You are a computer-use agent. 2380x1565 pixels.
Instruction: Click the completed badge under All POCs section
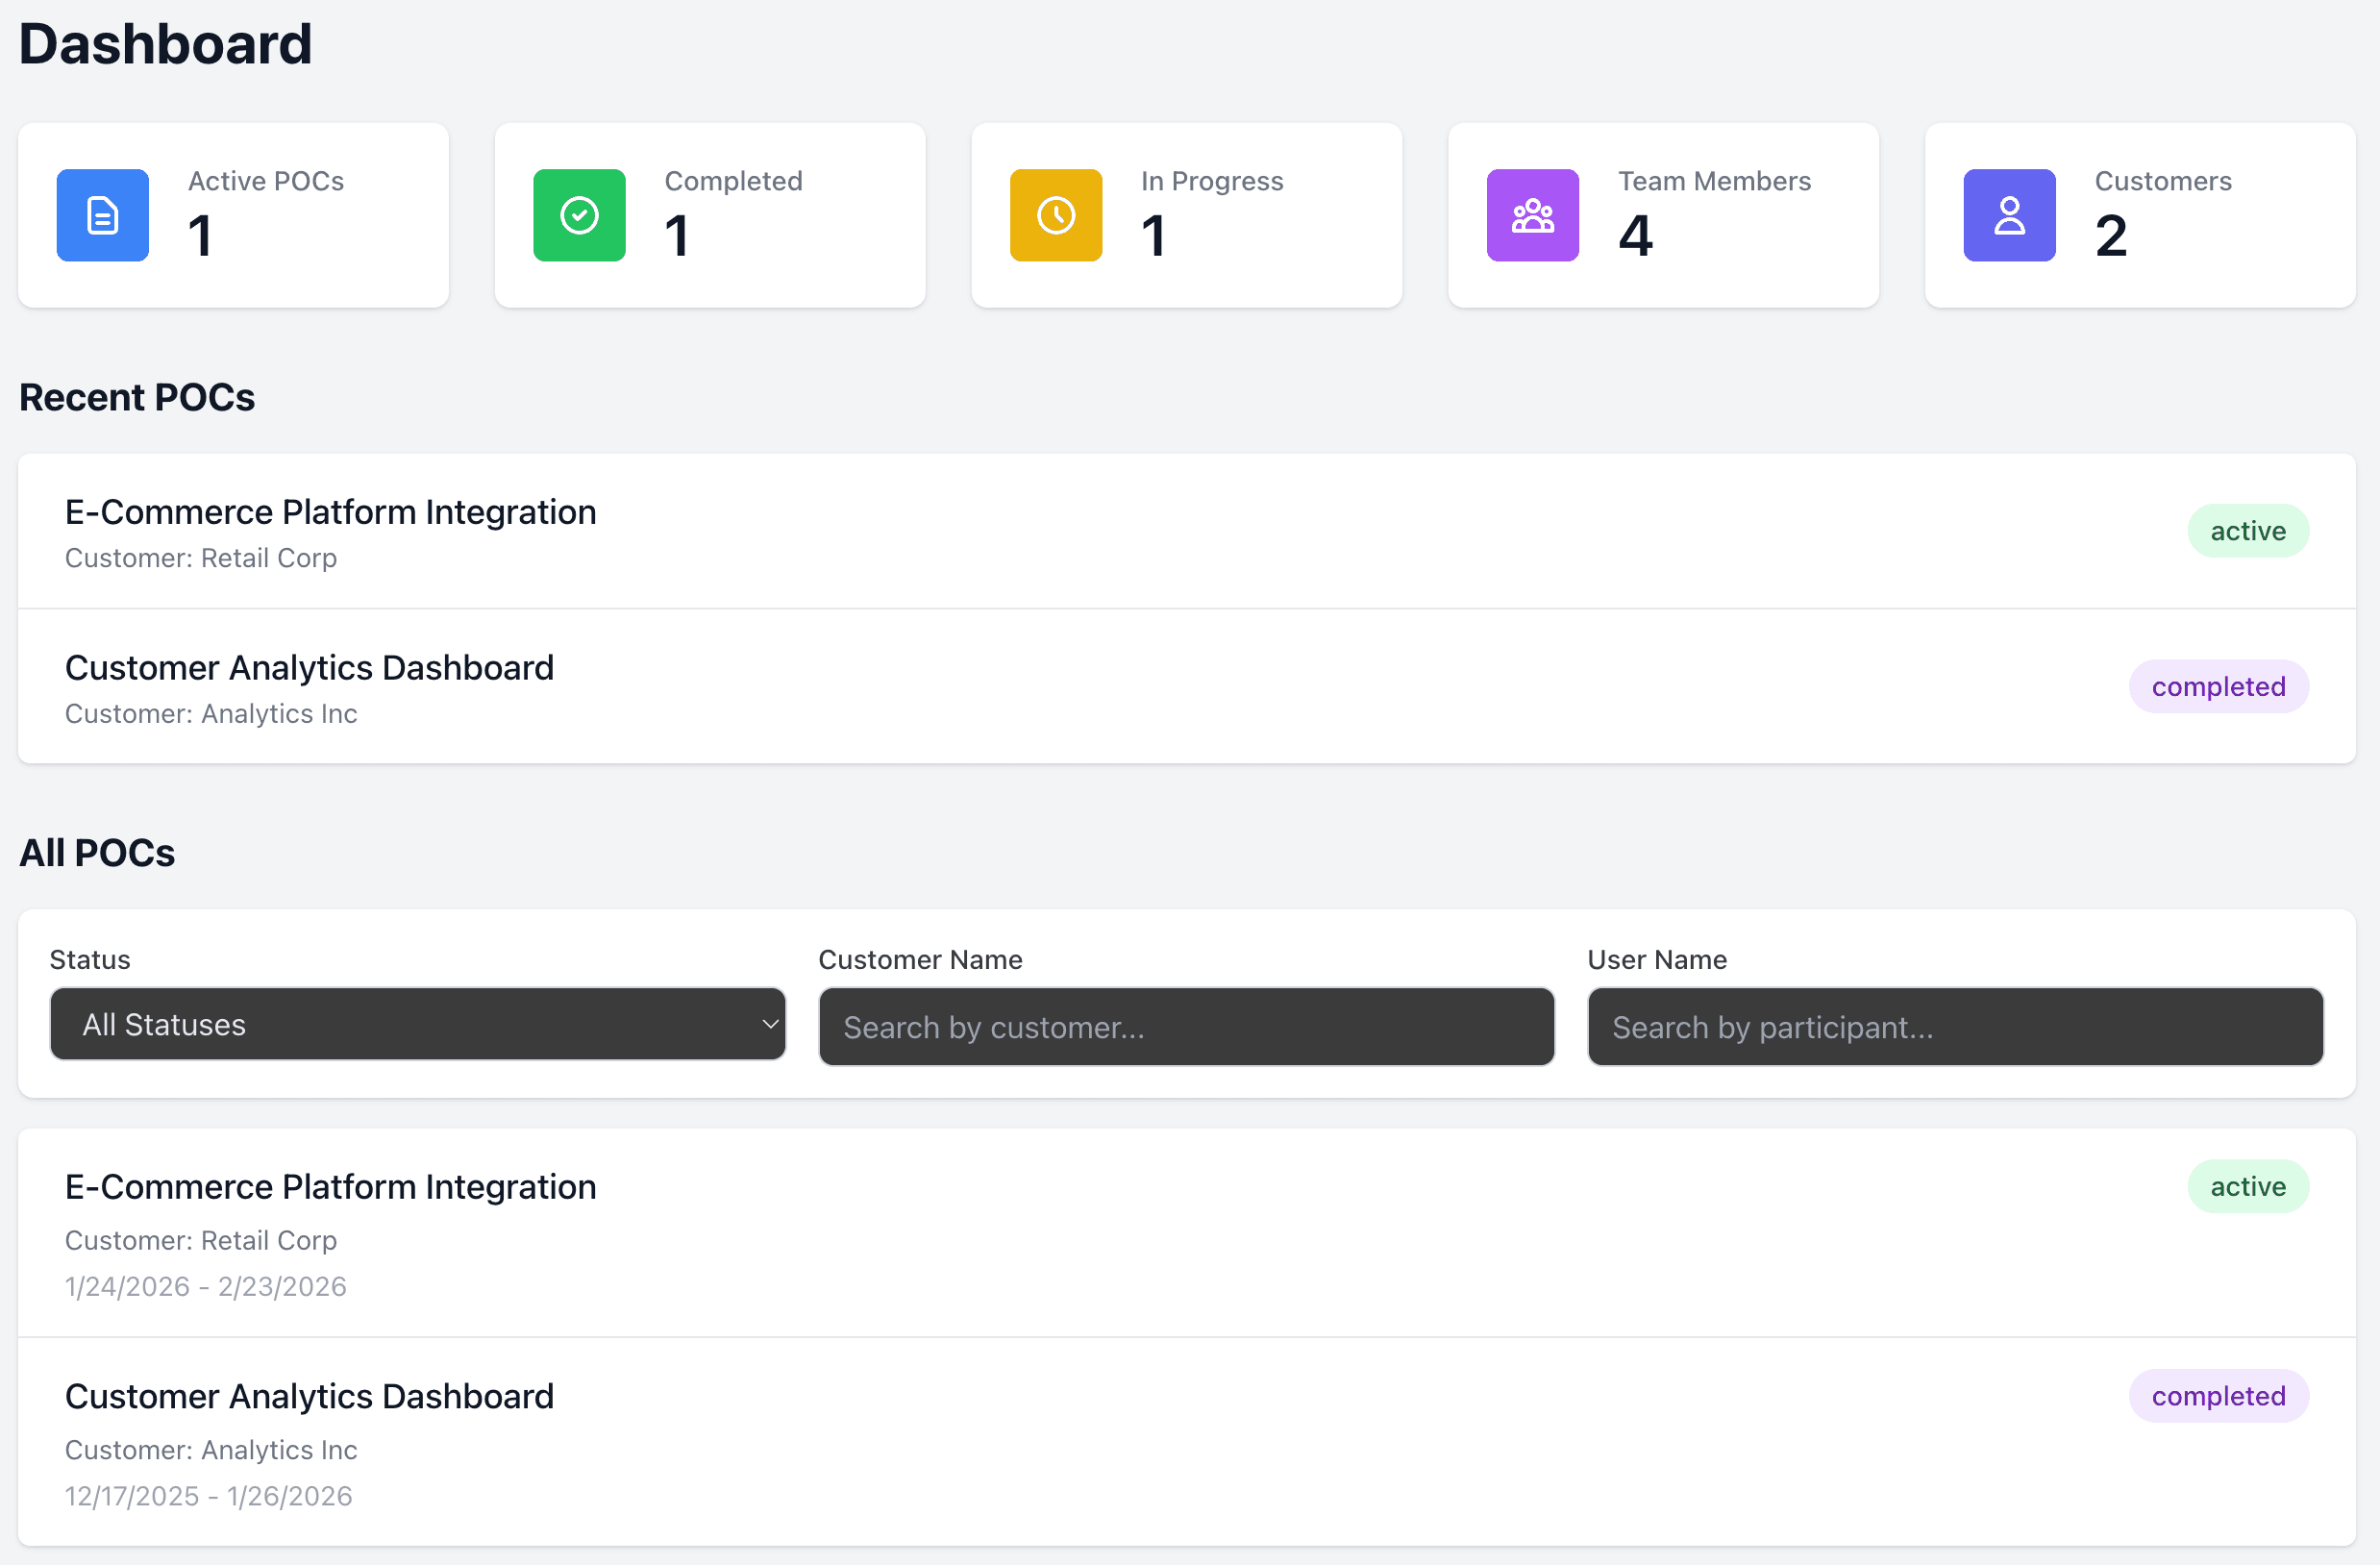[2219, 1396]
